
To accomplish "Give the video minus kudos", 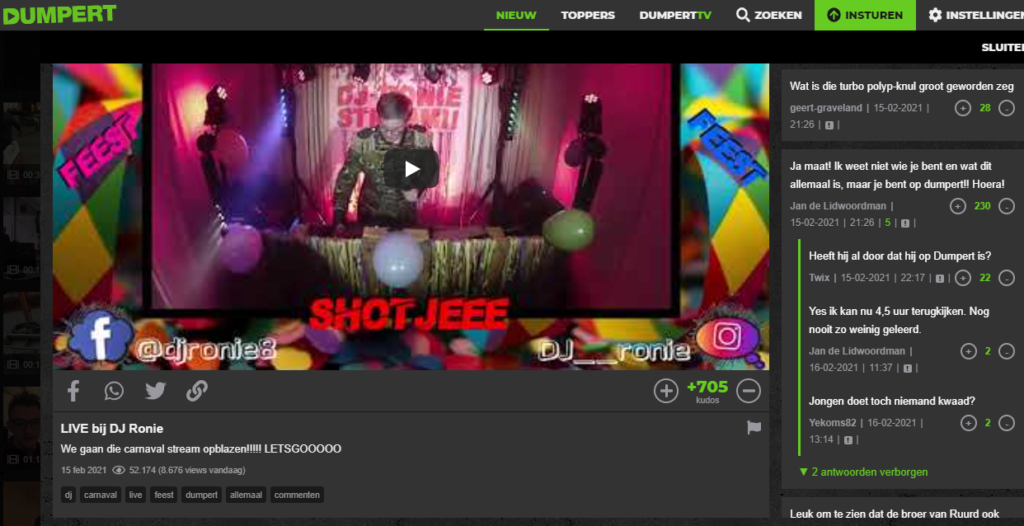I will coord(748,391).
